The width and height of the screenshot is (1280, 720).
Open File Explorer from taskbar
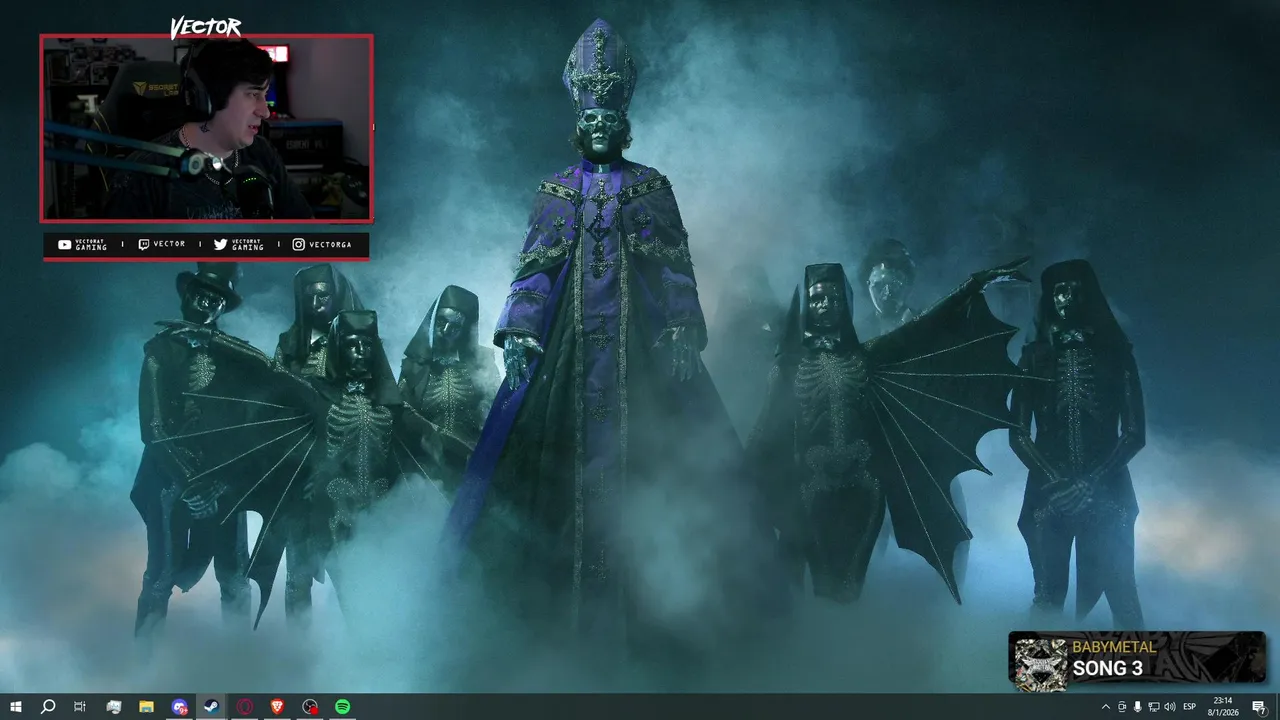click(146, 707)
